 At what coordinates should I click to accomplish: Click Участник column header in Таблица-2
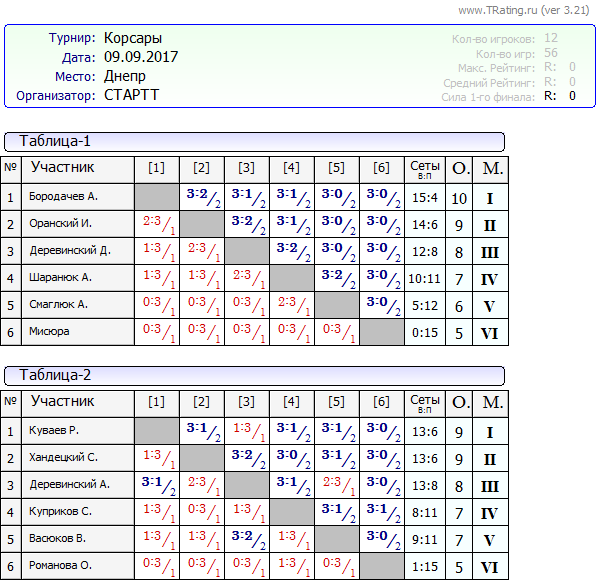pyautogui.click(x=63, y=402)
